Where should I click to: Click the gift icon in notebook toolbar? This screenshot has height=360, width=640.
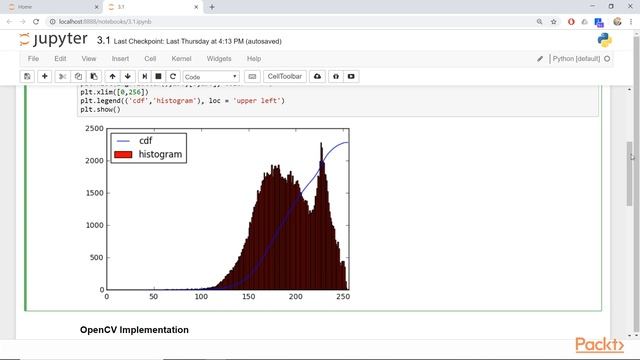(x=336, y=76)
